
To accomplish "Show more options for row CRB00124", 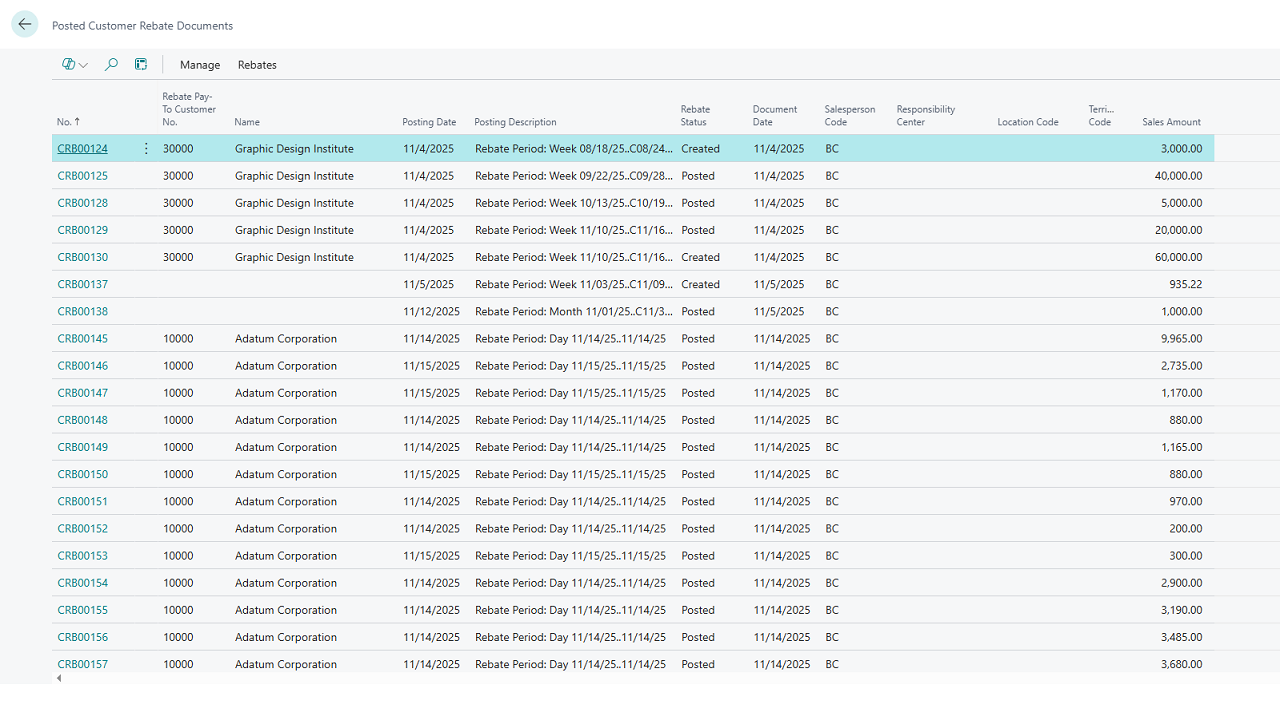I will pos(146,149).
